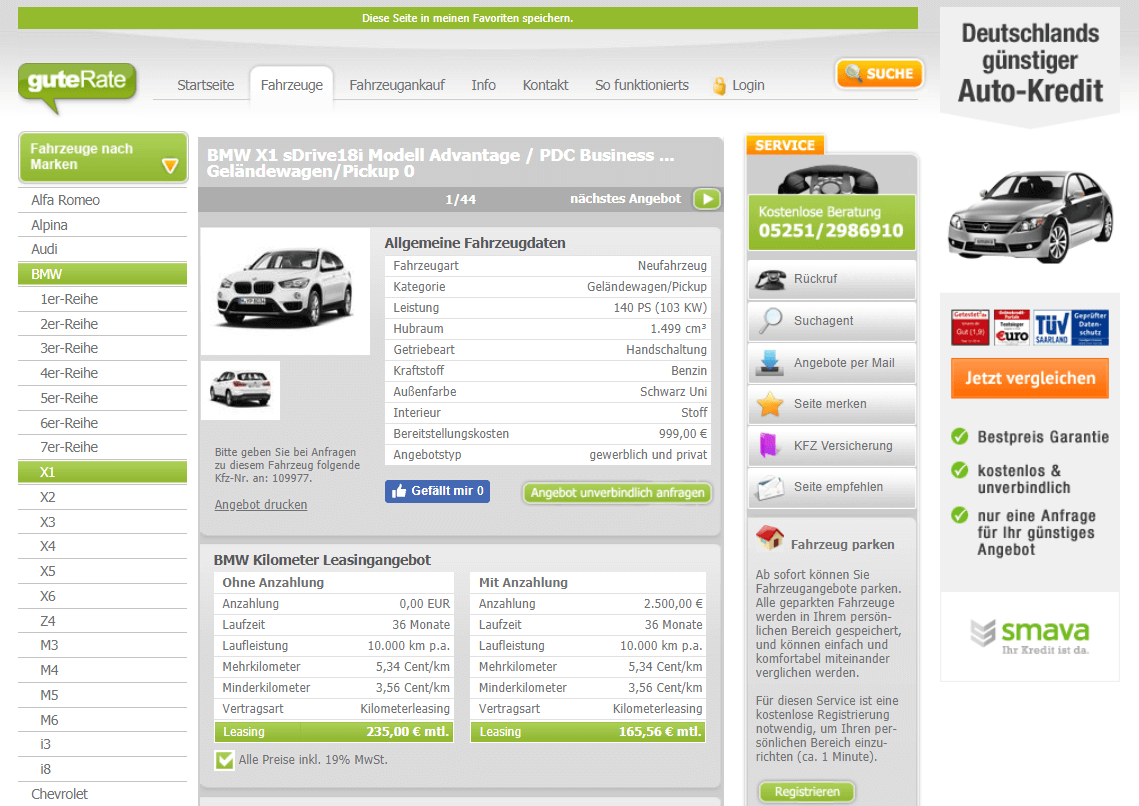Click the guteRate logo

click(x=77, y=87)
